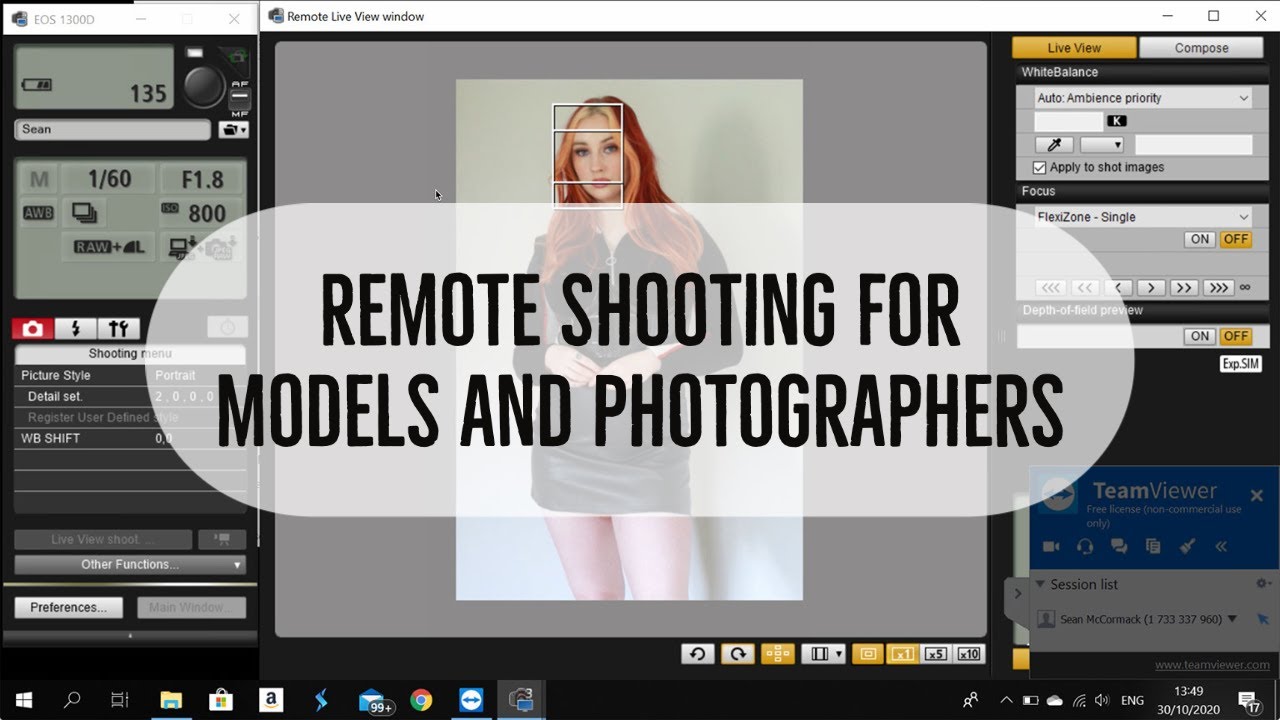The image size is (1280, 720).
Task: Open the Auto: Ambience priority white balance dropdown
Action: 1143,98
